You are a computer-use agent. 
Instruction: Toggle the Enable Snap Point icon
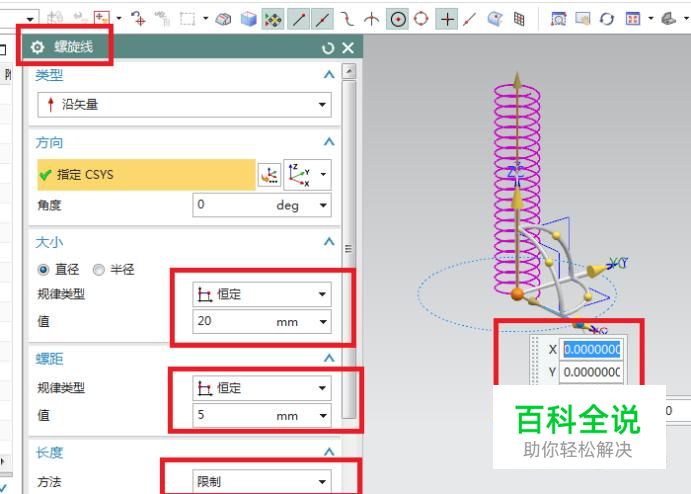[273, 19]
